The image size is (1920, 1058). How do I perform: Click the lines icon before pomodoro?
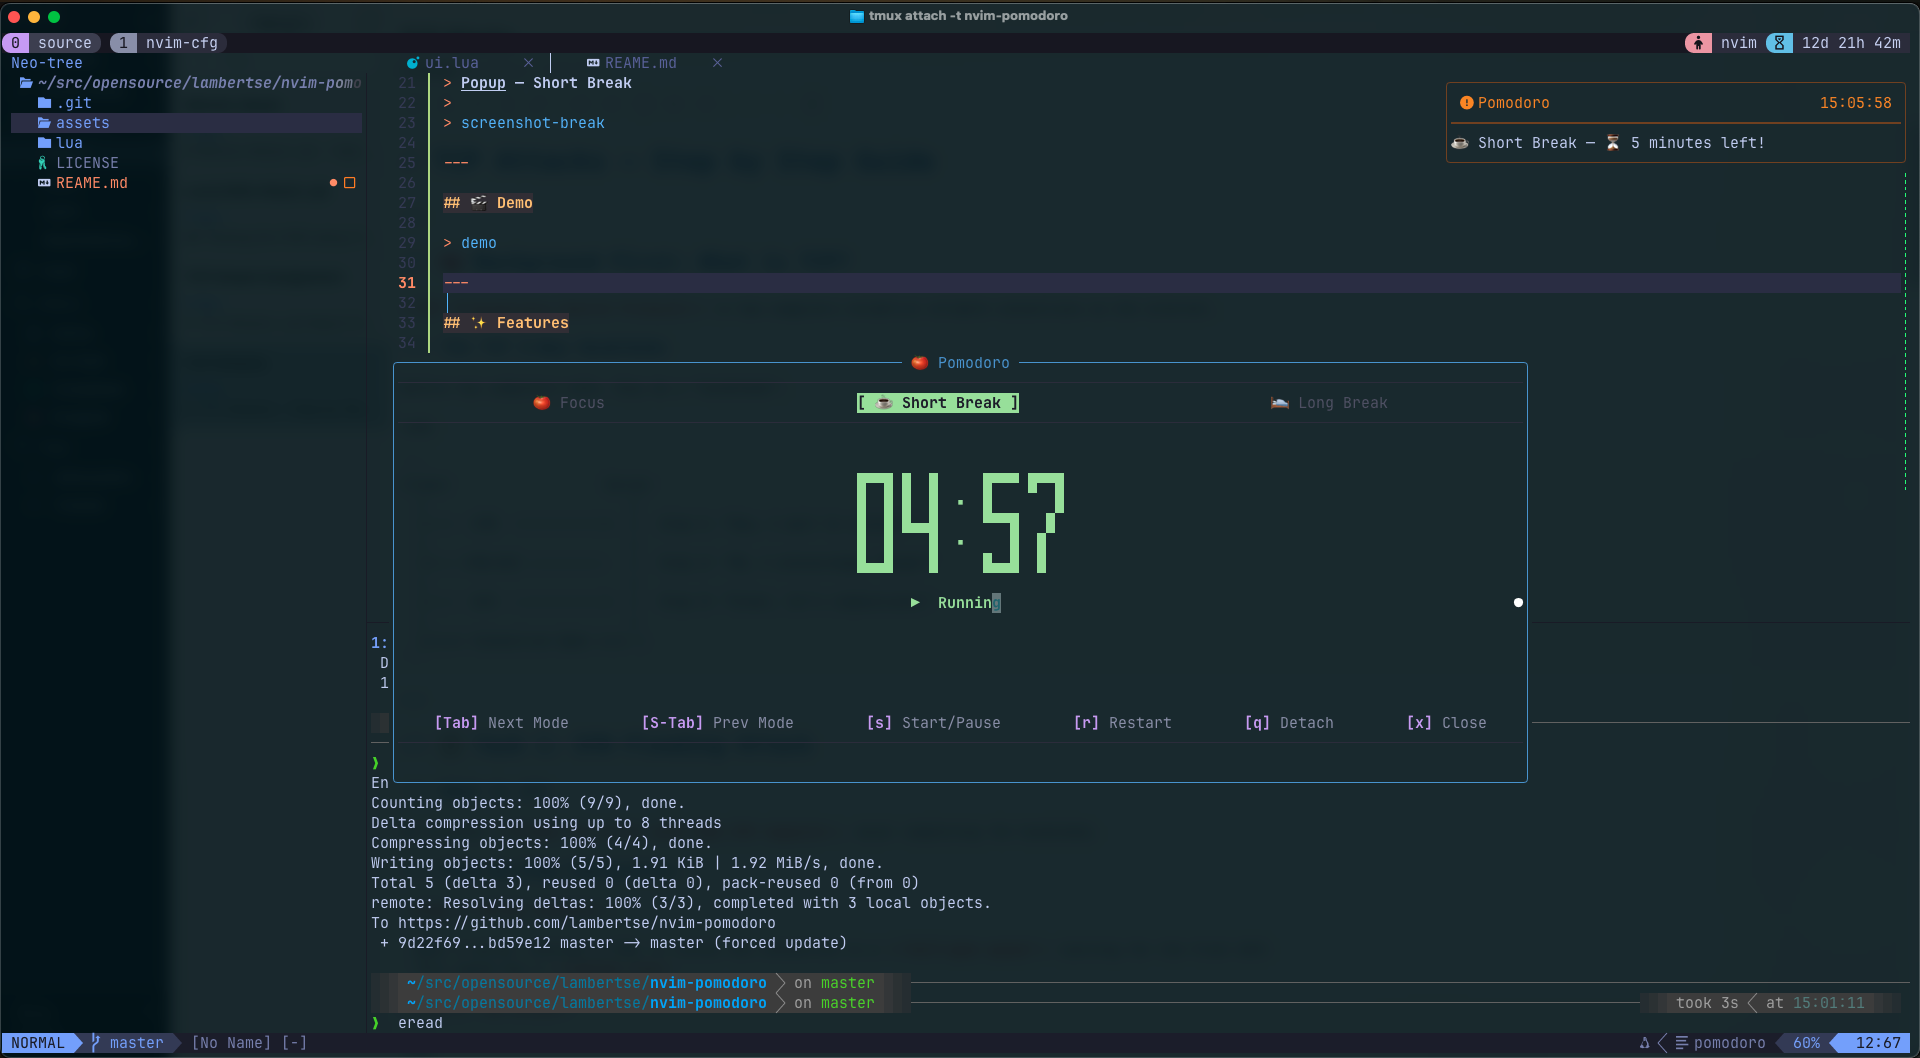pos(1682,1043)
